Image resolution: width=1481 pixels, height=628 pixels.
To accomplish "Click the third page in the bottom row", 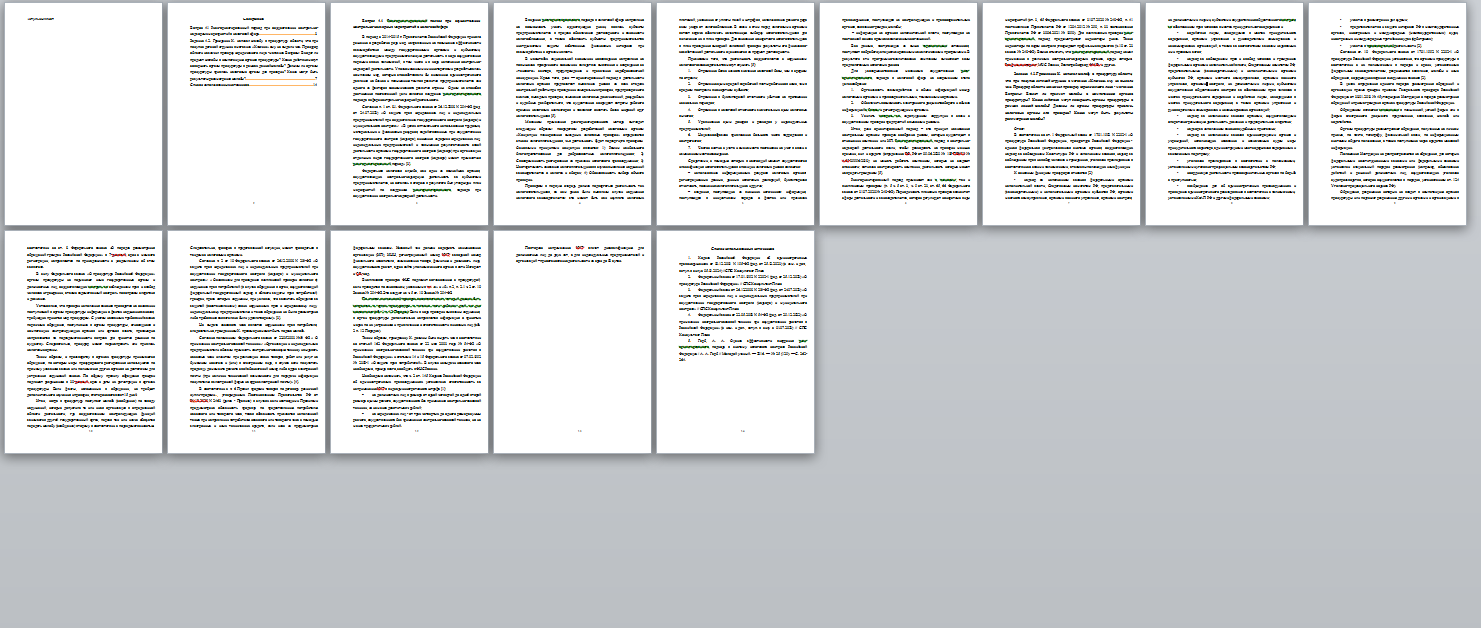I will click(x=409, y=342).
